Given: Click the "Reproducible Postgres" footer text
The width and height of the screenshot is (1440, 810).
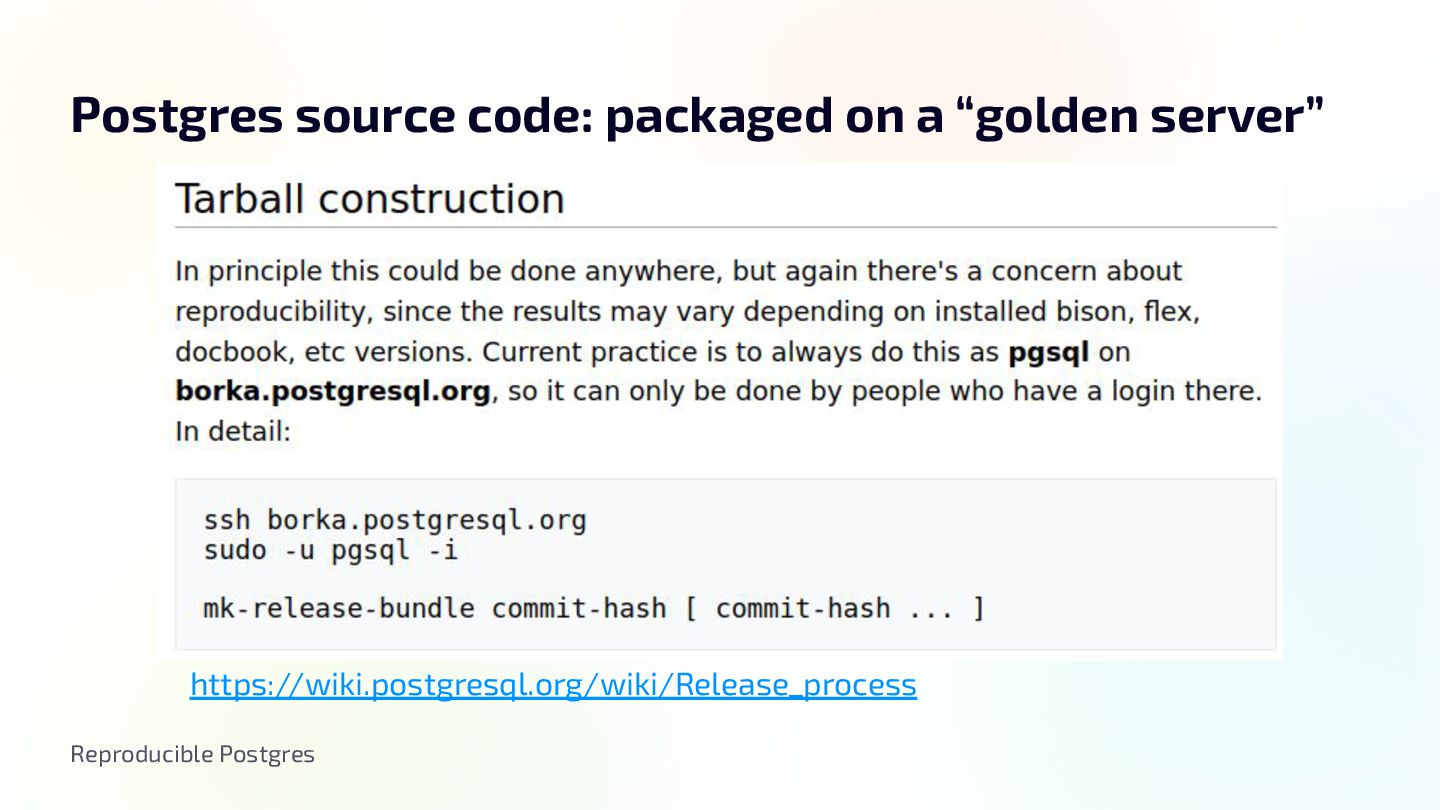Looking at the screenshot, I should [192, 754].
